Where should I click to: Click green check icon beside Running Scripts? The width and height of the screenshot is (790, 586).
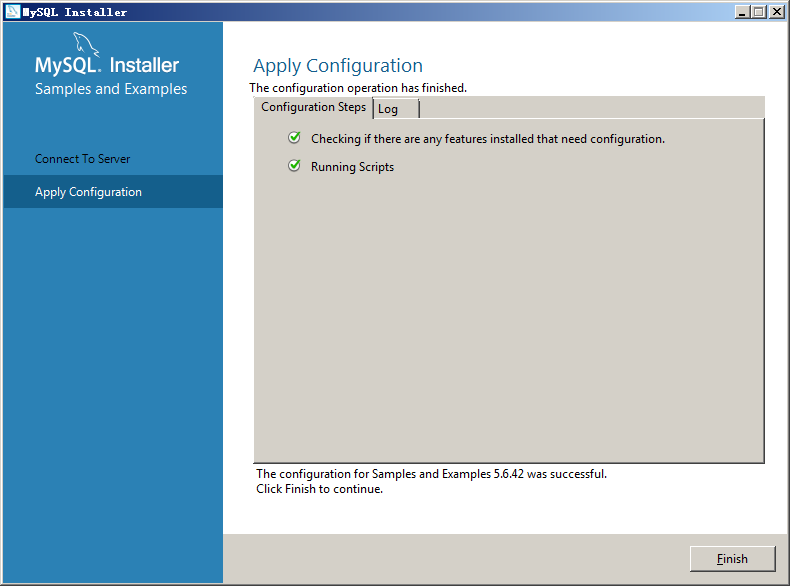pyautogui.click(x=294, y=166)
